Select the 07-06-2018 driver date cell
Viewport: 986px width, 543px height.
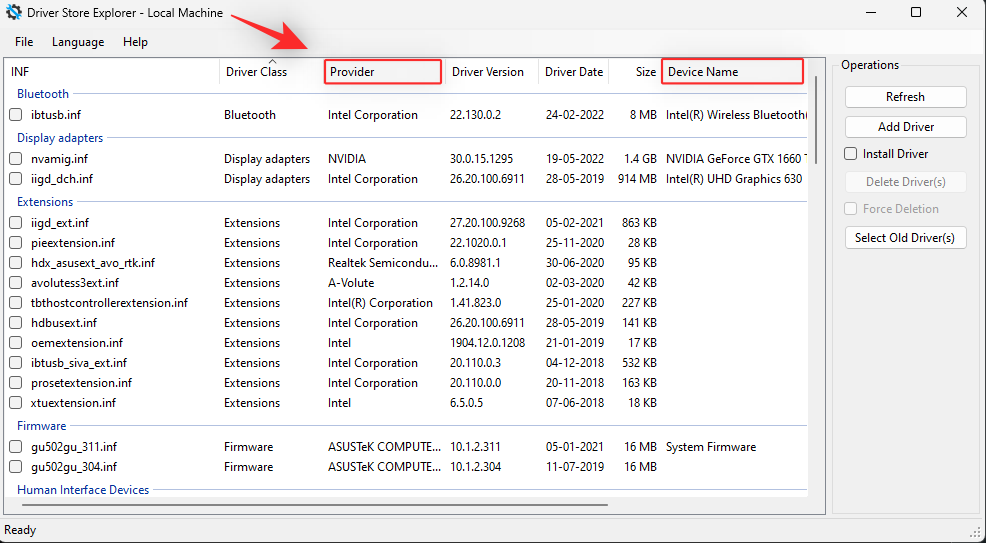[575, 403]
